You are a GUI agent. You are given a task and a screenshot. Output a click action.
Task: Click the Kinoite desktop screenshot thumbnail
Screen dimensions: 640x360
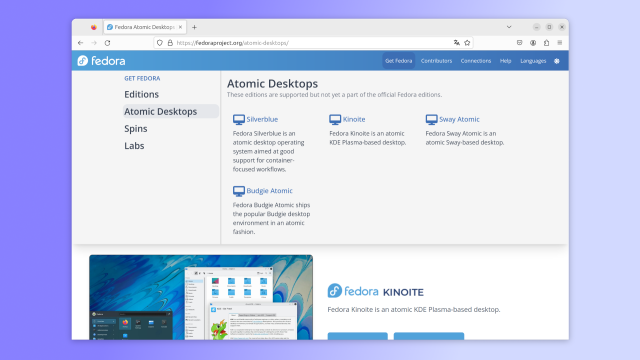coord(201,297)
